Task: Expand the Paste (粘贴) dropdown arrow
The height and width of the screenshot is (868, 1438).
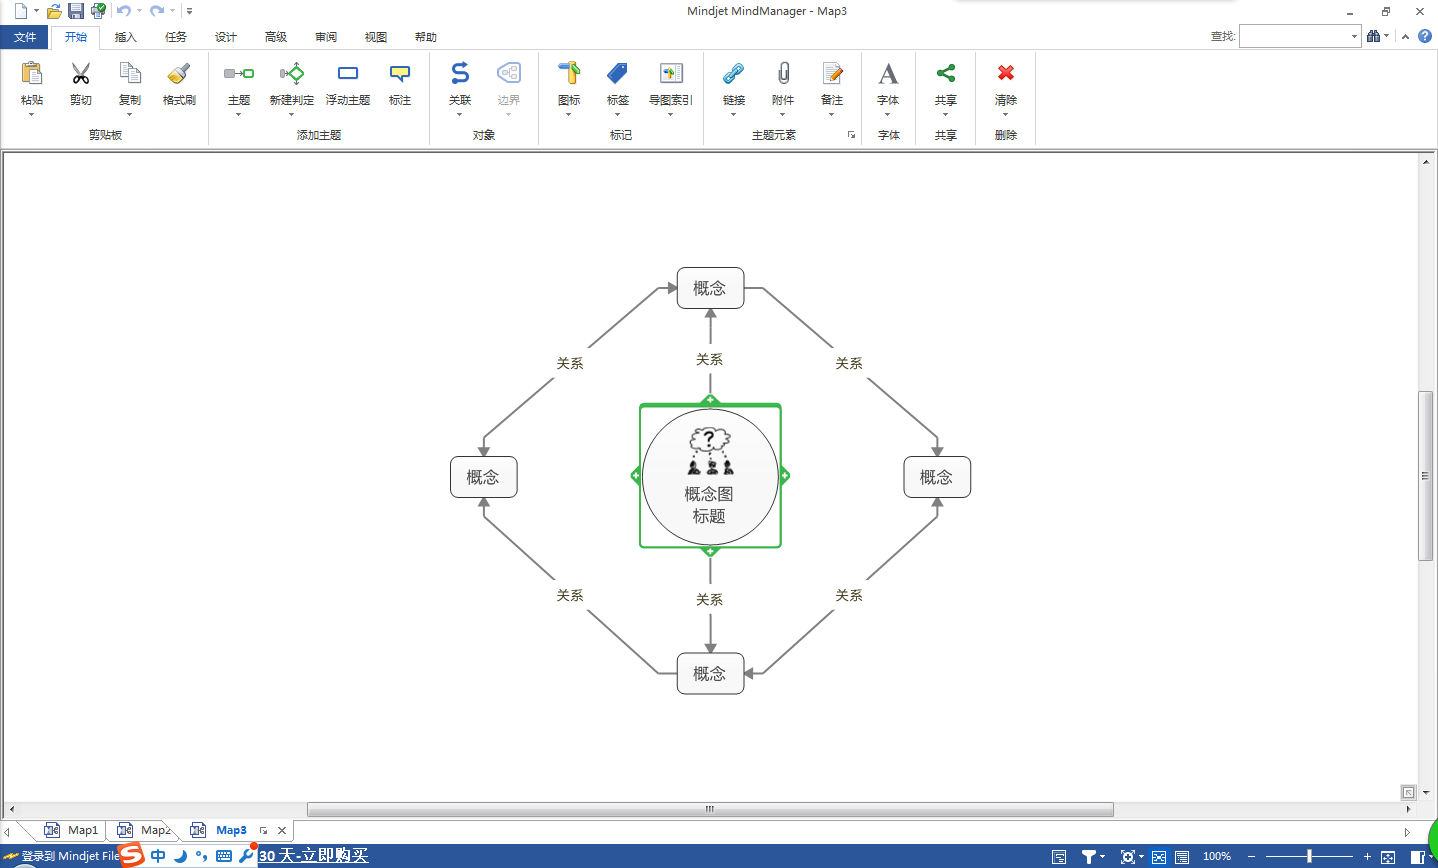Action: click(32, 114)
